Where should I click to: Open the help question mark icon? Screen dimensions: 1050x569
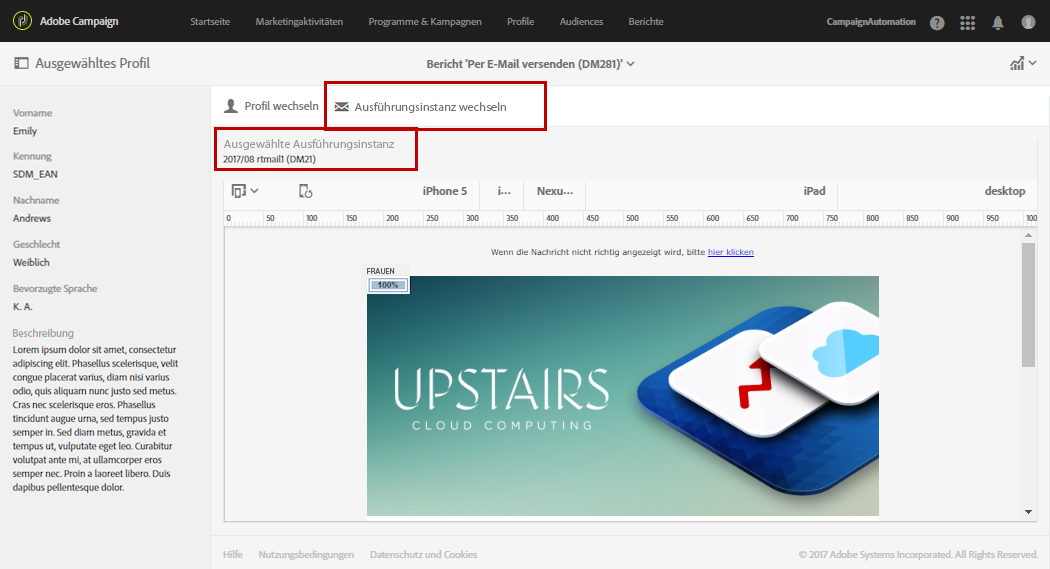(x=937, y=23)
